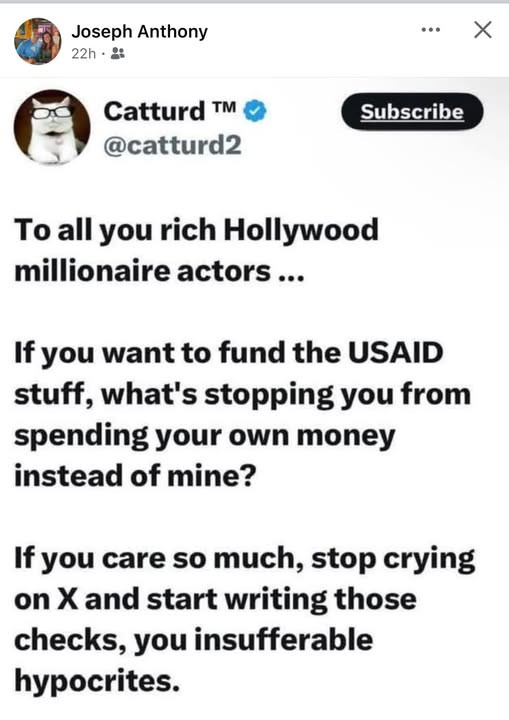This screenshot has width=509, height=720.
Task: Click the blue verified checkmark badge
Action: [254, 112]
